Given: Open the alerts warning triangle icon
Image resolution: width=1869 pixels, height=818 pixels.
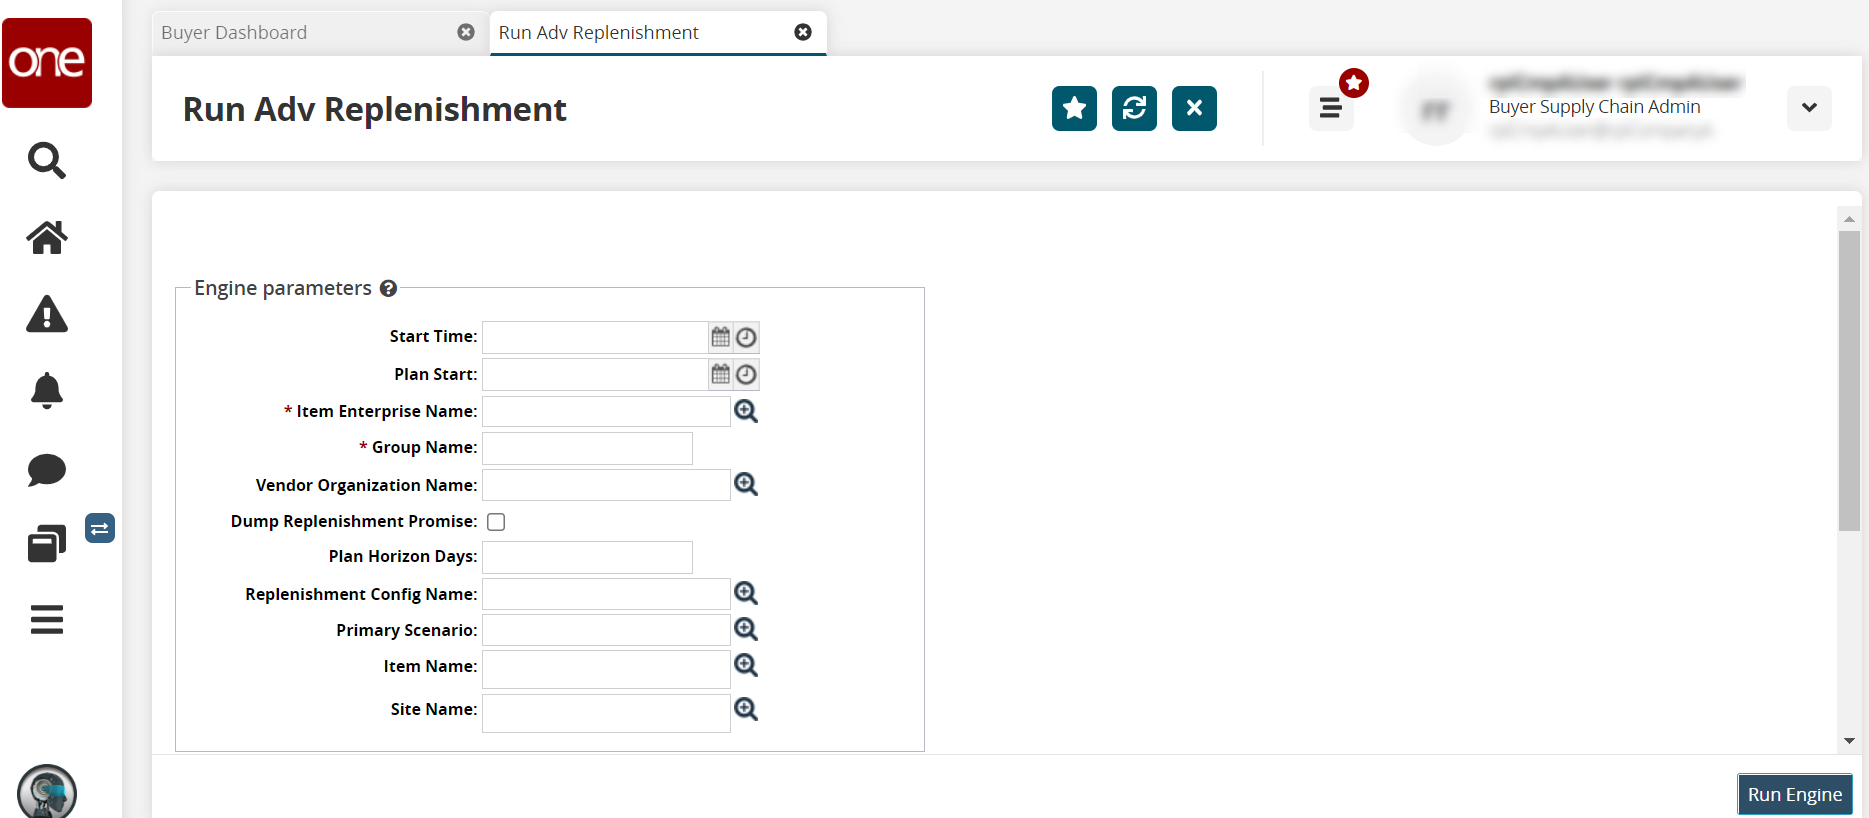Looking at the screenshot, I should [x=47, y=314].
